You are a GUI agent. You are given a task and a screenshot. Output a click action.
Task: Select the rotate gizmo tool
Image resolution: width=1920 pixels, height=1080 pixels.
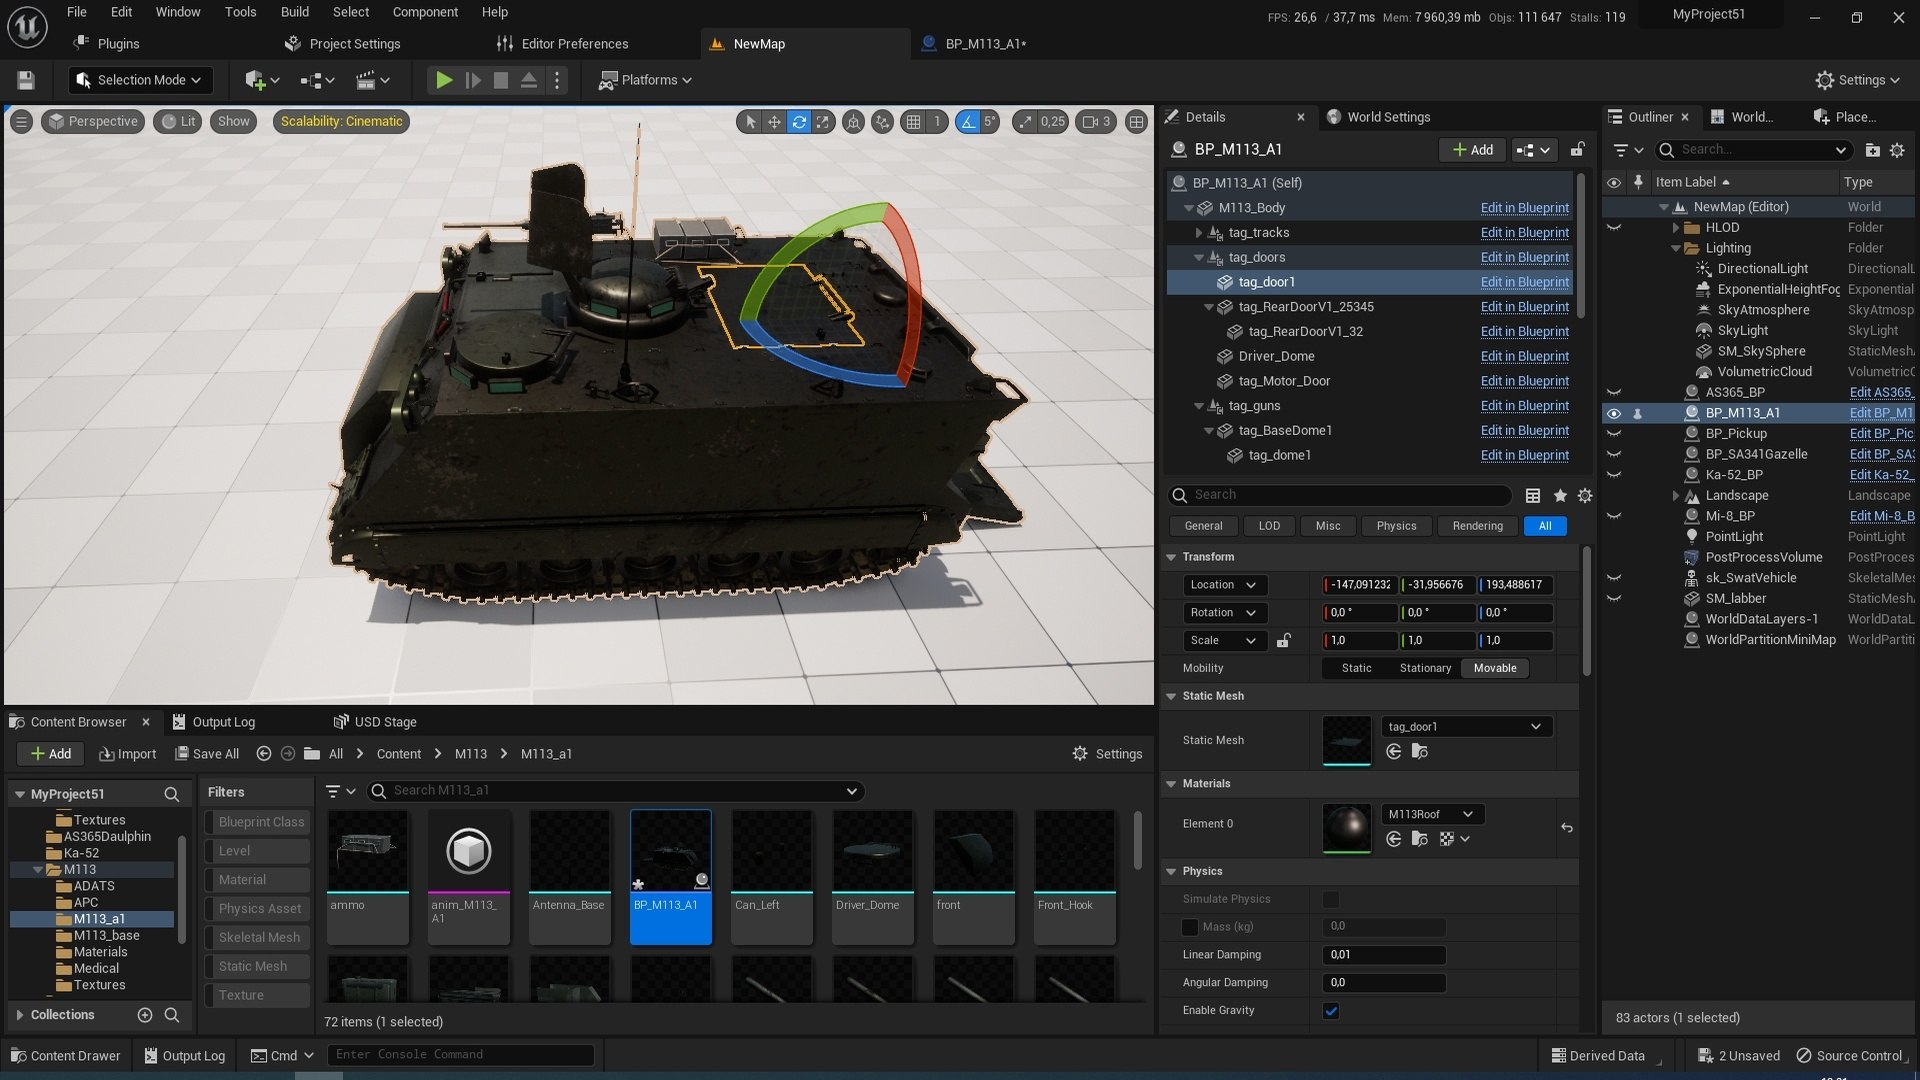(799, 122)
